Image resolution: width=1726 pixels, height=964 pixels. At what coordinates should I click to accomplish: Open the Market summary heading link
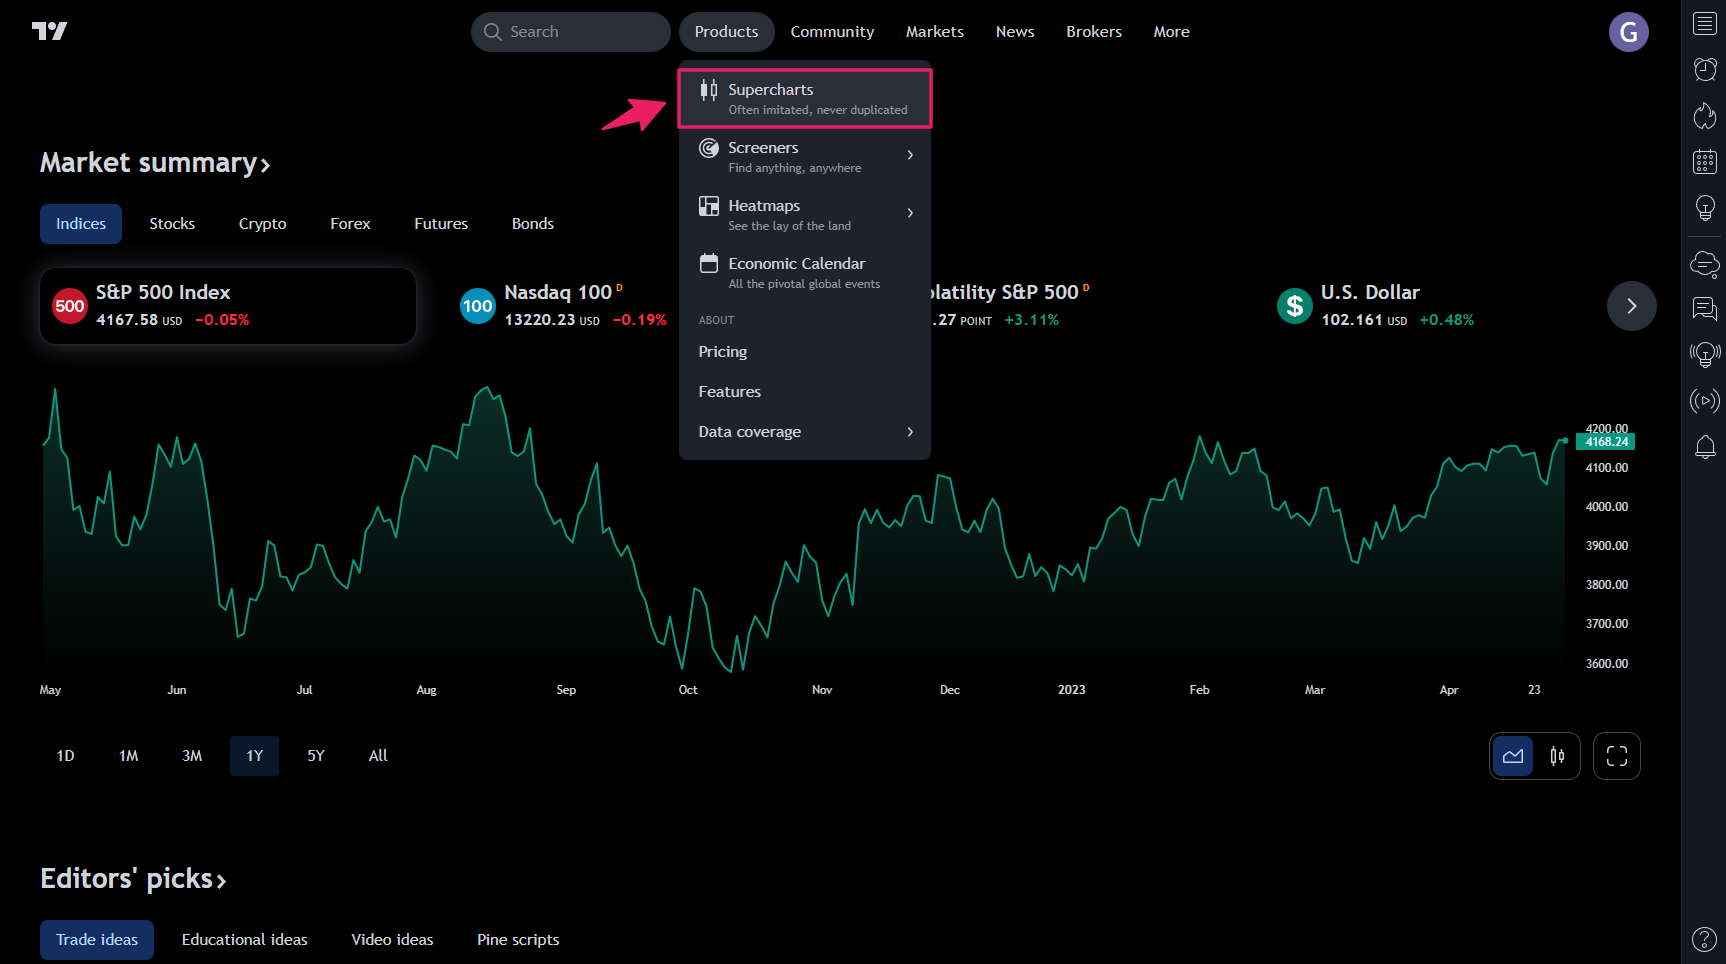pos(155,163)
